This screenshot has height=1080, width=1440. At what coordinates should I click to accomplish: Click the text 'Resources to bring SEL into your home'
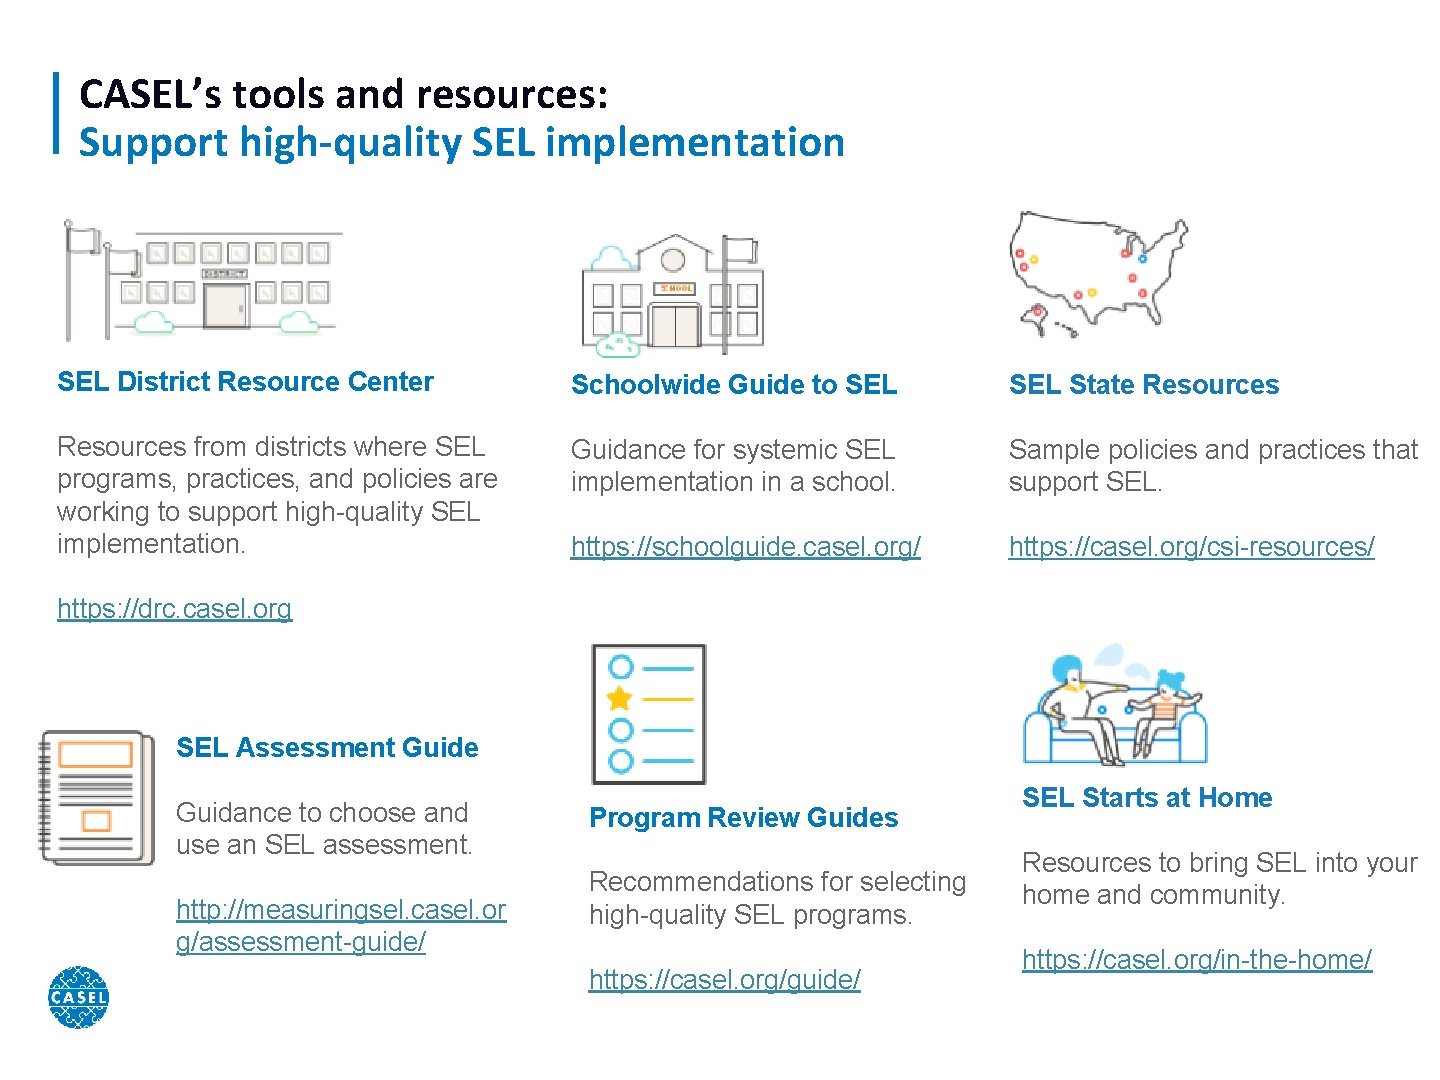[1220, 878]
